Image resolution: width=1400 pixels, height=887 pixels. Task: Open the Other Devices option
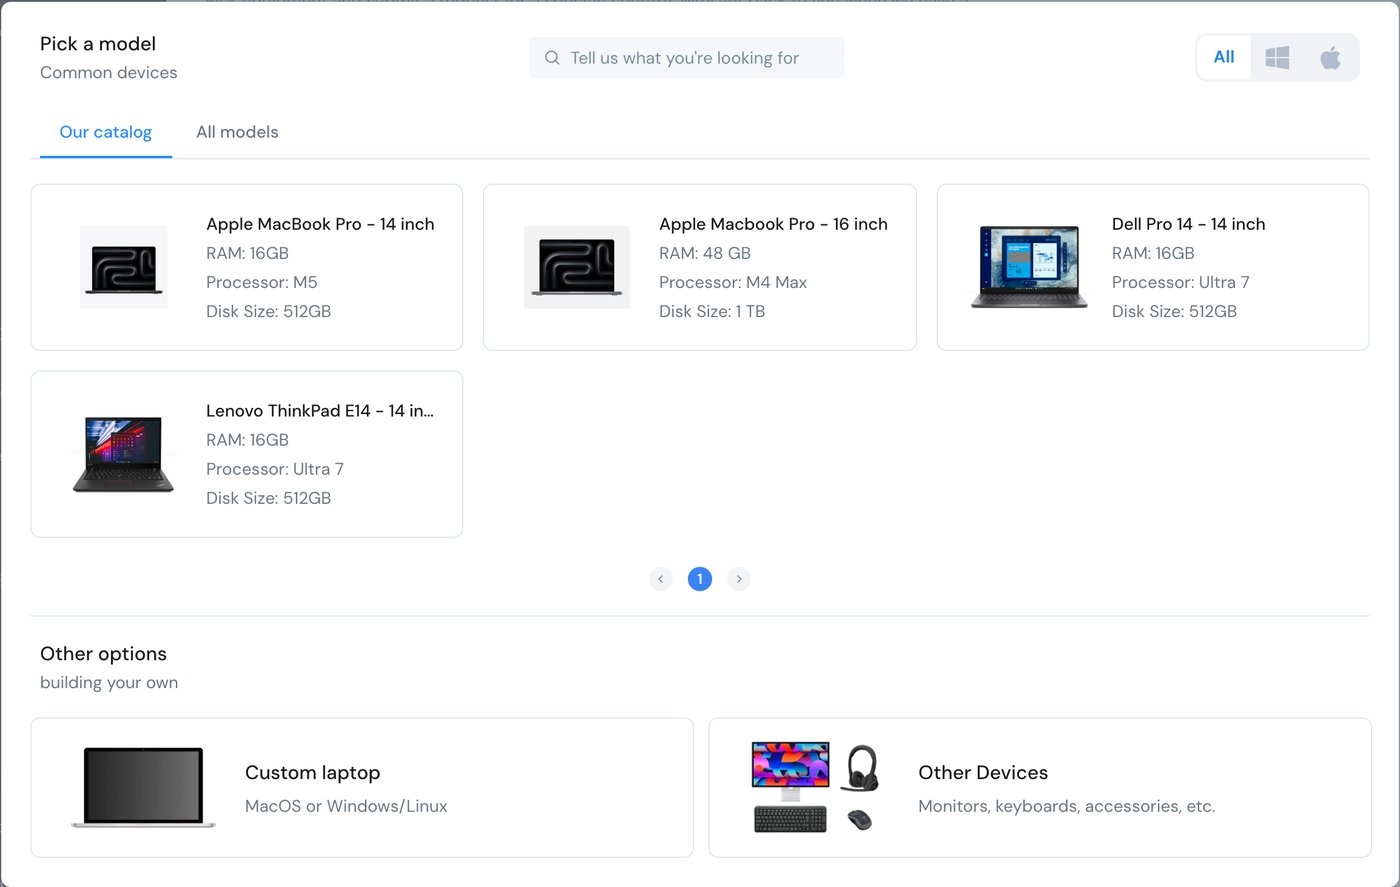tap(1040, 788)
